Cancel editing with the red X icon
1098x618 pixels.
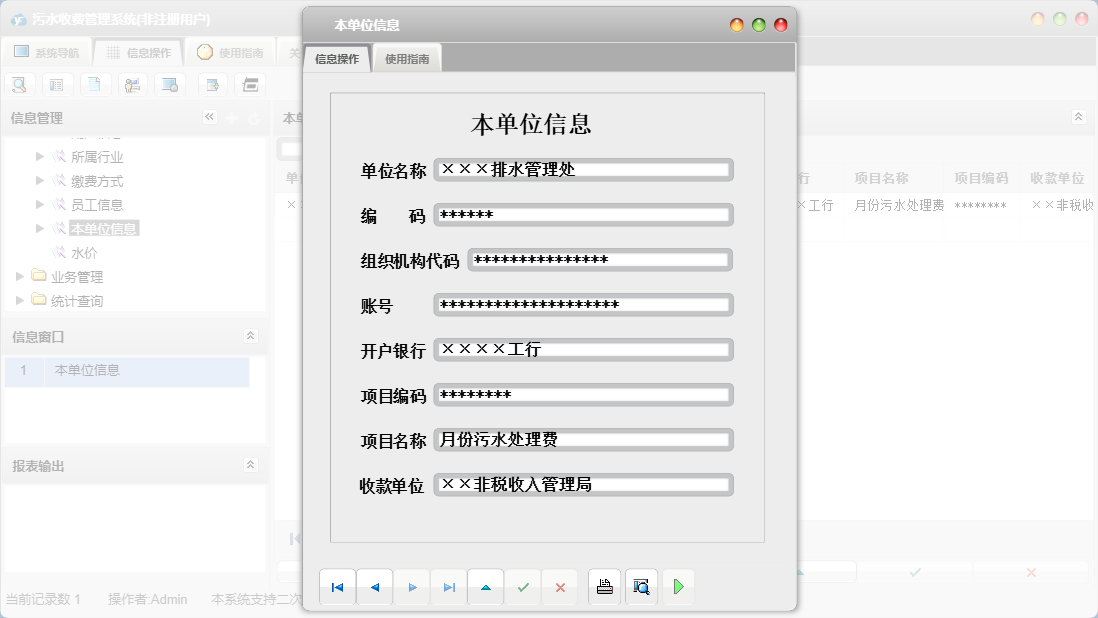click(x=559, y=587)
